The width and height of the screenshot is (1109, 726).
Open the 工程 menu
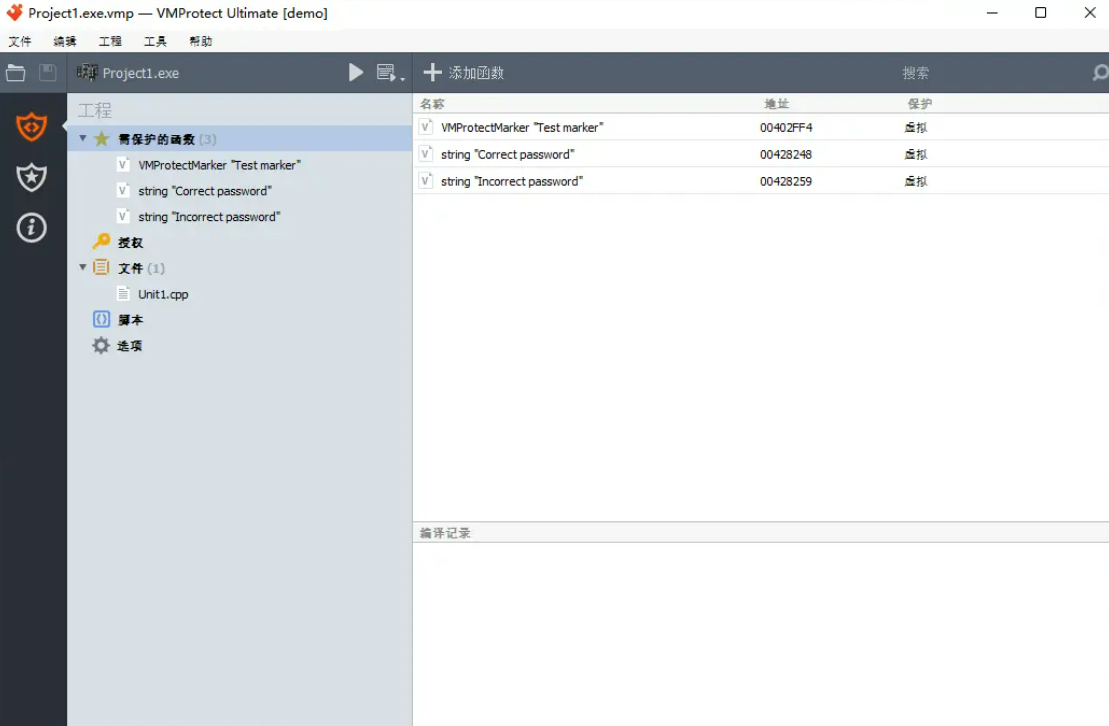tap(110, 41)
